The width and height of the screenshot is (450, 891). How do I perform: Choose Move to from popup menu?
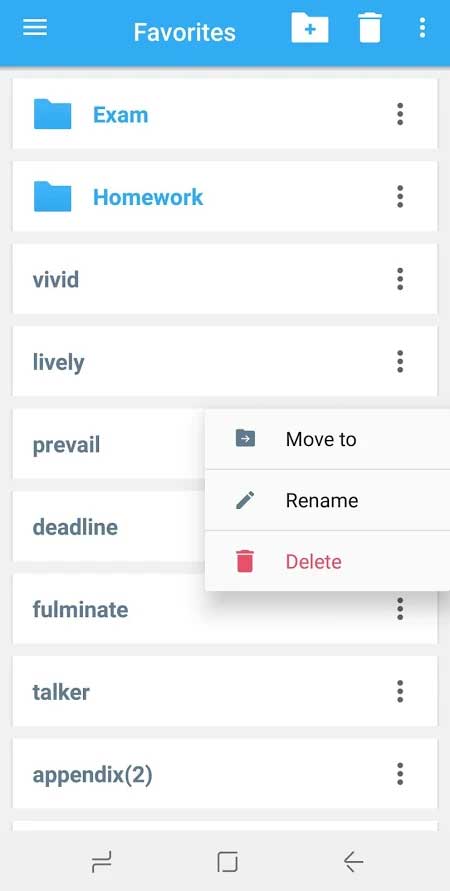327,439
